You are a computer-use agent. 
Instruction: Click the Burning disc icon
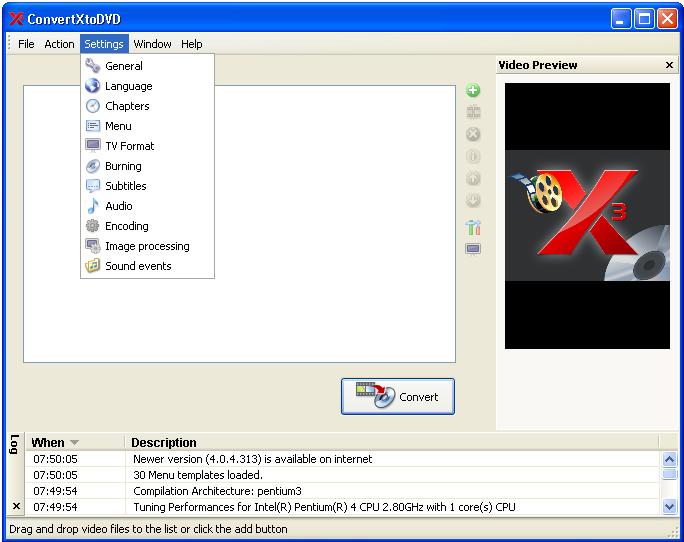click(92, 166)
